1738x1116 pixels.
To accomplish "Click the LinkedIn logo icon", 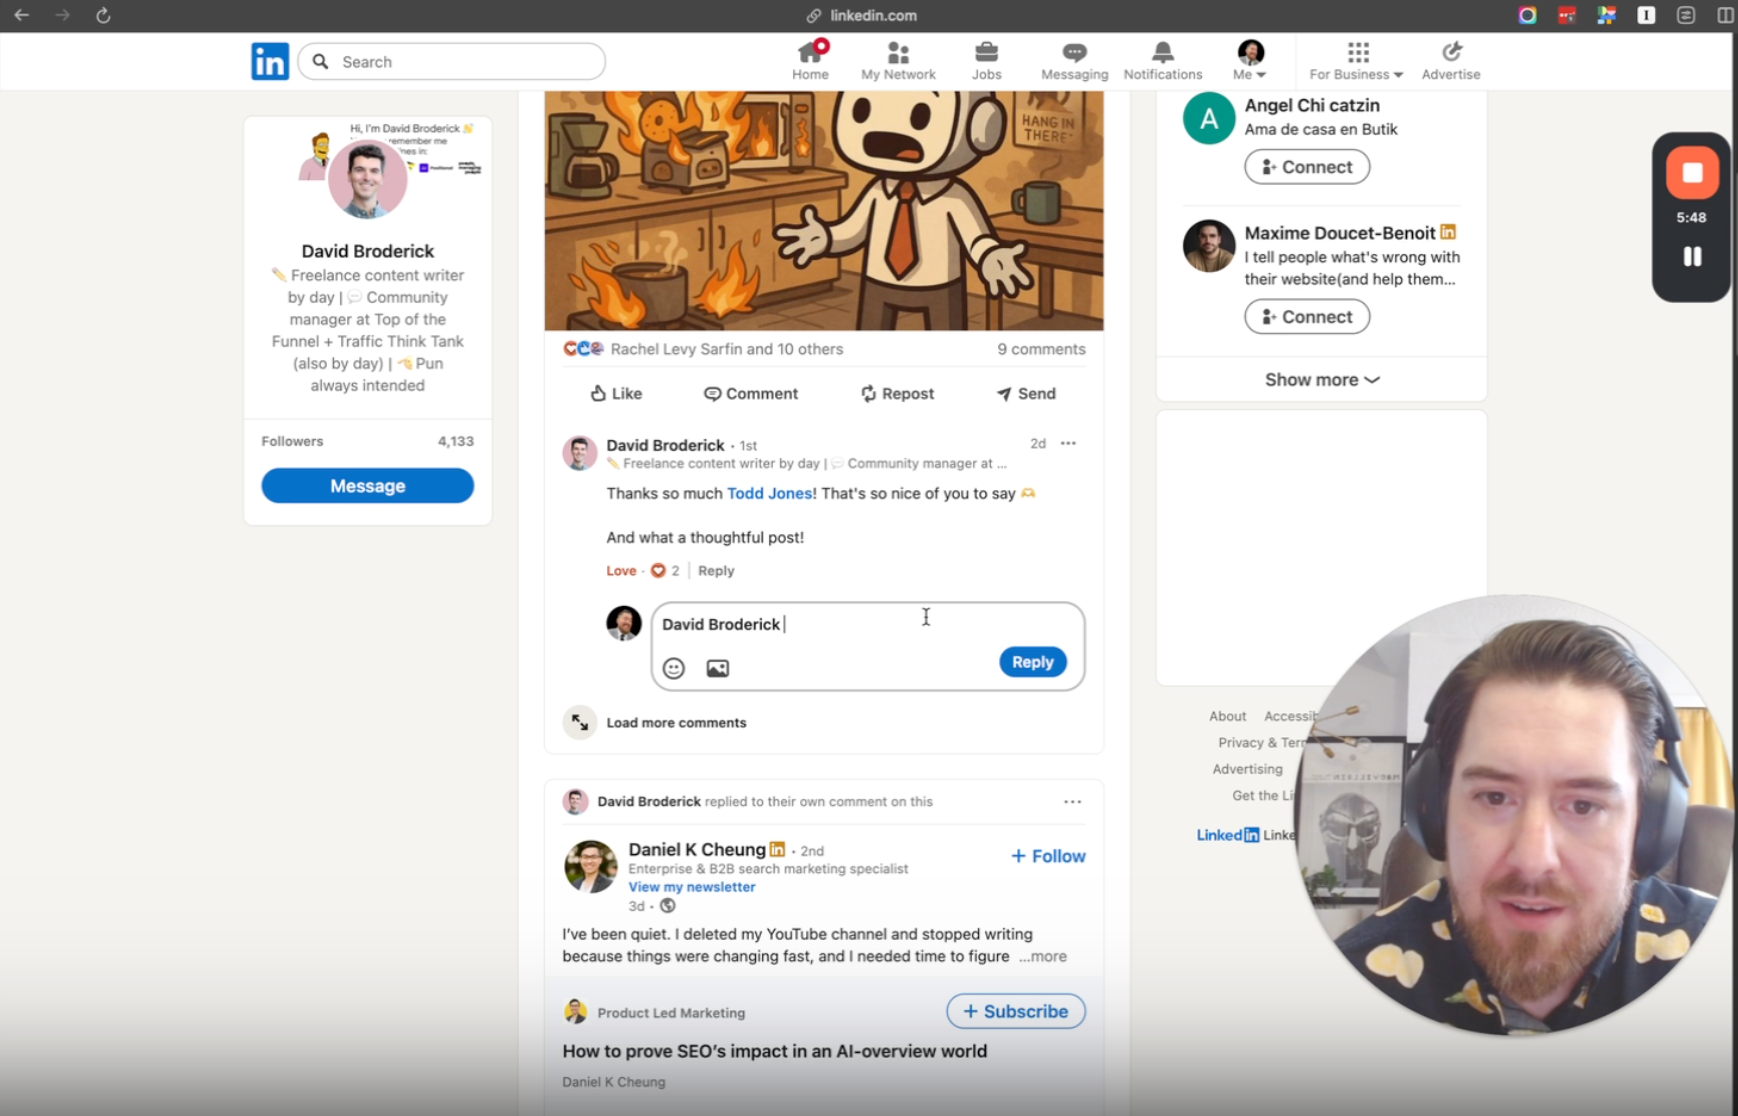I will [x=270, y=62].
